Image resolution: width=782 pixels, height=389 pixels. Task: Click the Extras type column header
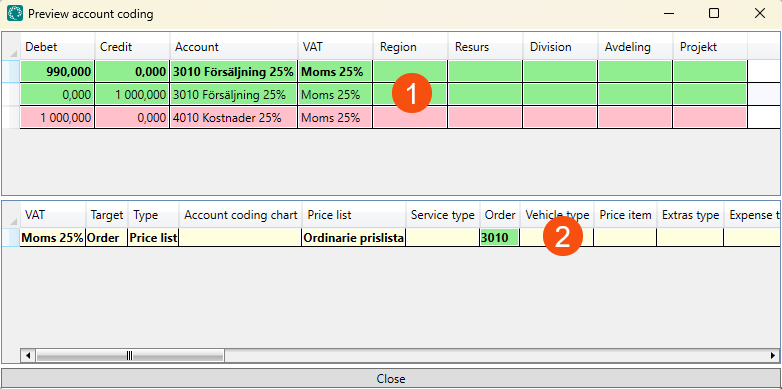(x=690, y=215)
